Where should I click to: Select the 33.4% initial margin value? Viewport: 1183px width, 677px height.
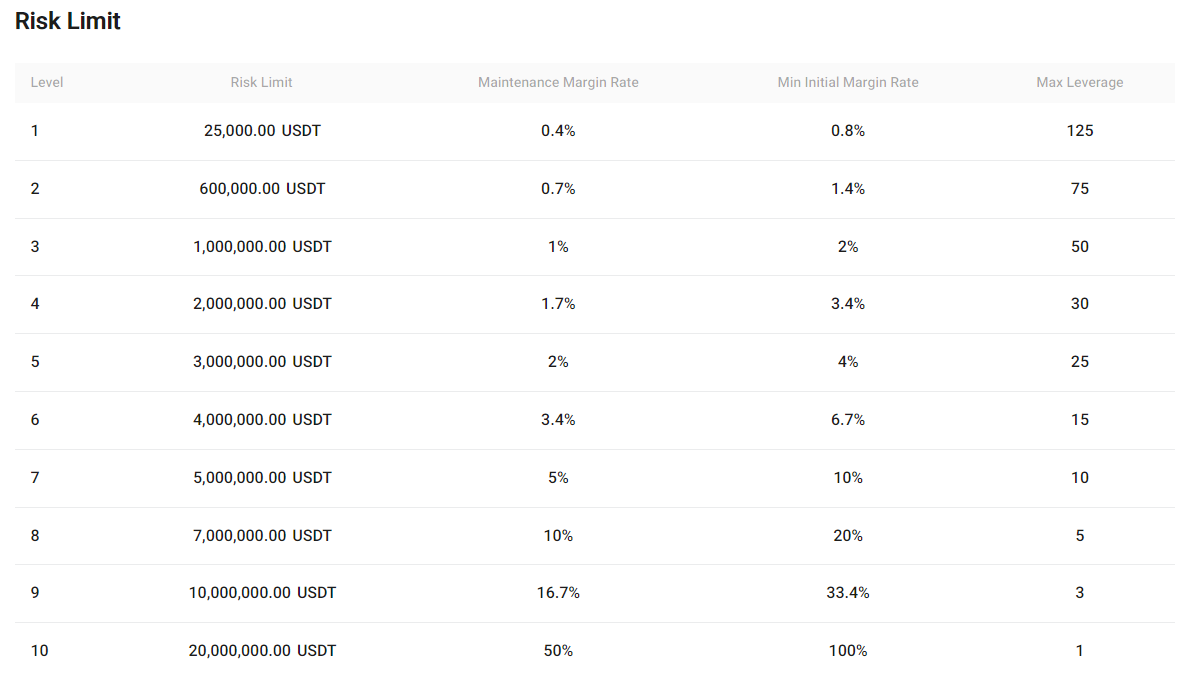848,592
